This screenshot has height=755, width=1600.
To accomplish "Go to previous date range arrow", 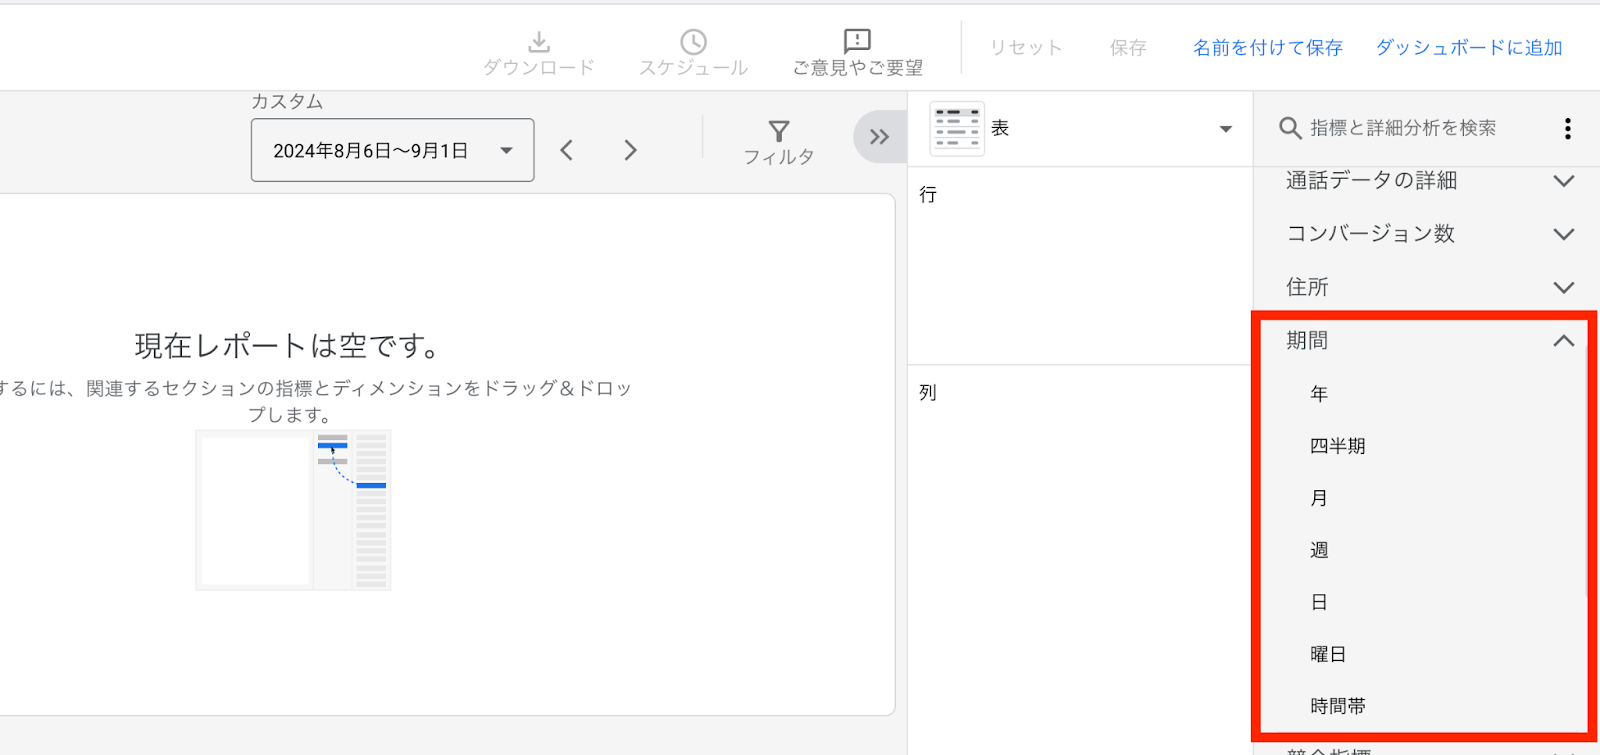I will click(567, 150).
